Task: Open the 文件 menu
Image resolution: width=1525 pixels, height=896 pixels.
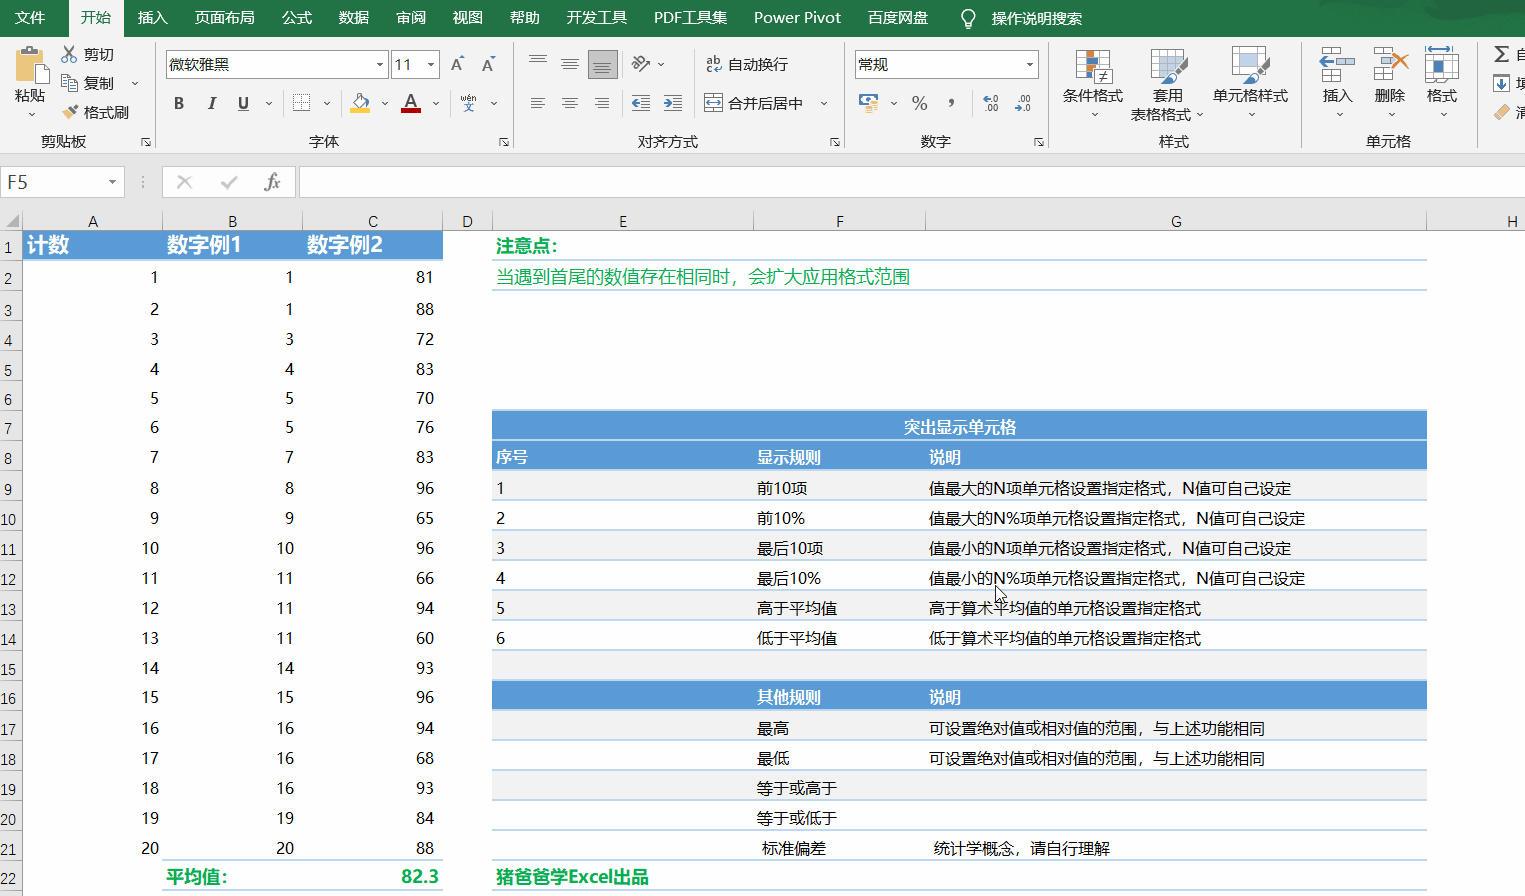Action: point(30,18)
